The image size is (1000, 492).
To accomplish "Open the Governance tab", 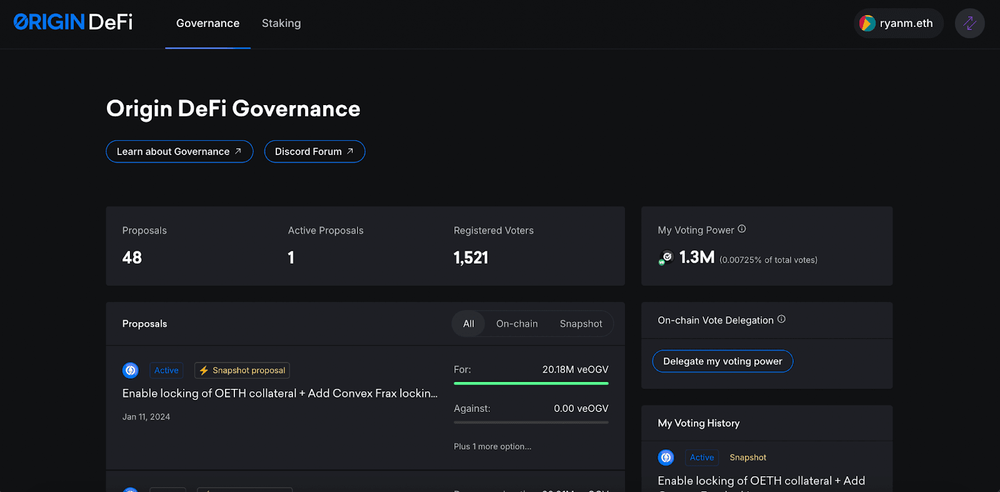I will (x=207, y=23).
